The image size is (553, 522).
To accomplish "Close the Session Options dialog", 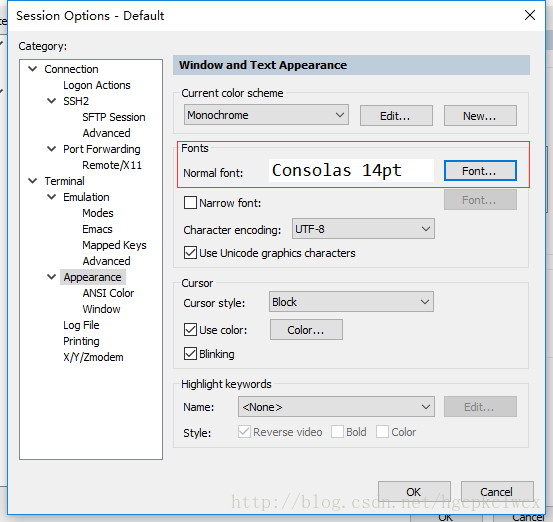I will tap(530, 16).
